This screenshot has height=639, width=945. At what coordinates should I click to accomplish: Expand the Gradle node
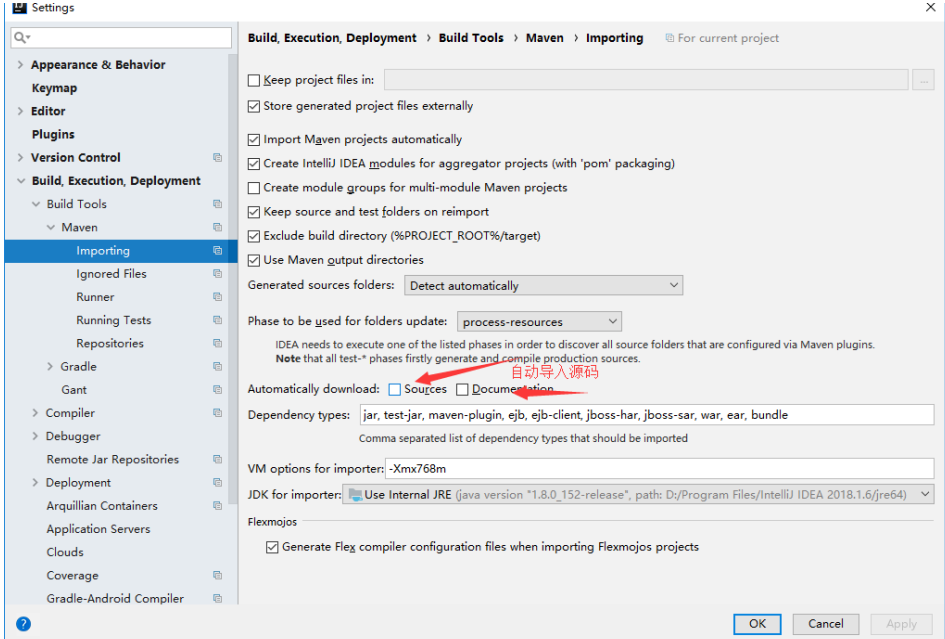point(50,367)
